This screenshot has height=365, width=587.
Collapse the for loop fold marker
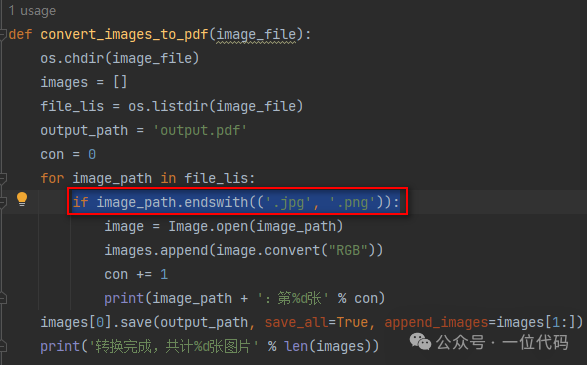click(x=3, y=179)
